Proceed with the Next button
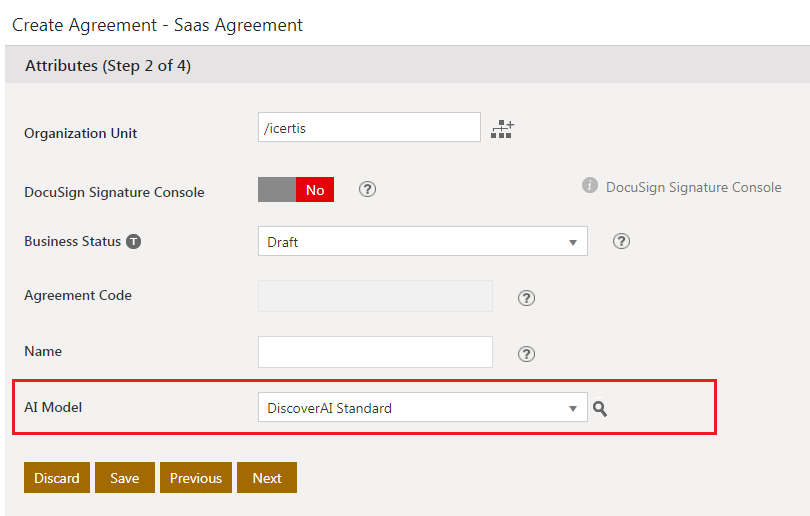 [267, 478]
